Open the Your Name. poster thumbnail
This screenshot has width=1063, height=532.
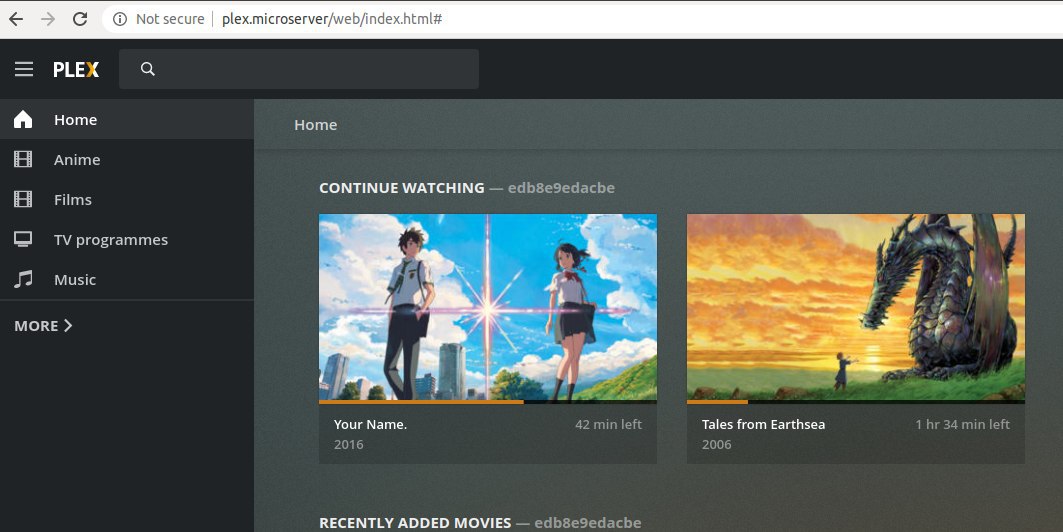point(488,307)
